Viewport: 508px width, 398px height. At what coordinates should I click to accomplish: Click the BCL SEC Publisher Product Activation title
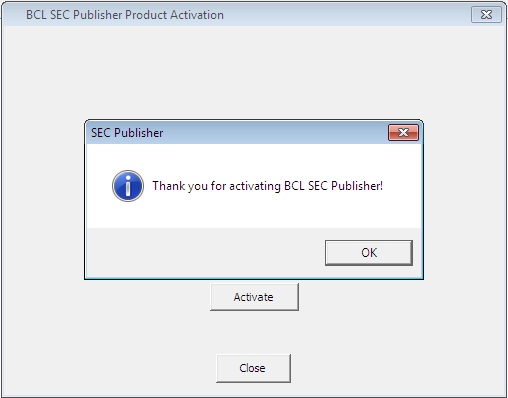point(125,15)
